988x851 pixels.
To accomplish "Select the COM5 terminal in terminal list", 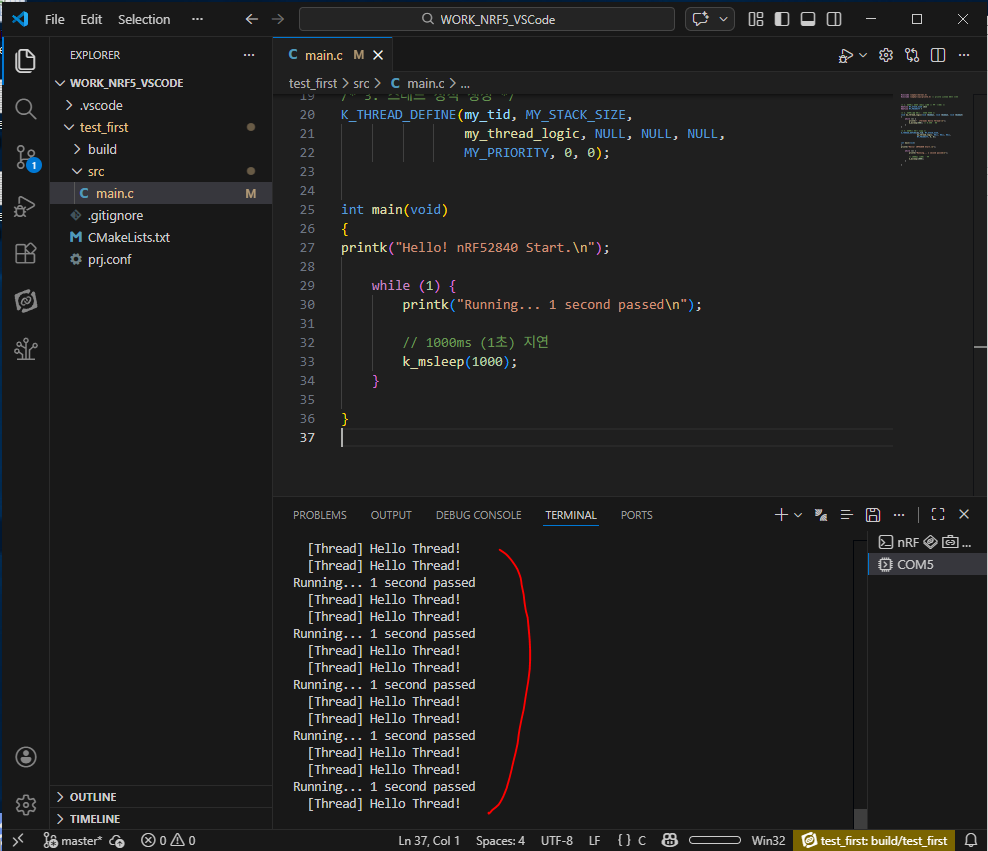I will (x=927, y=564).
